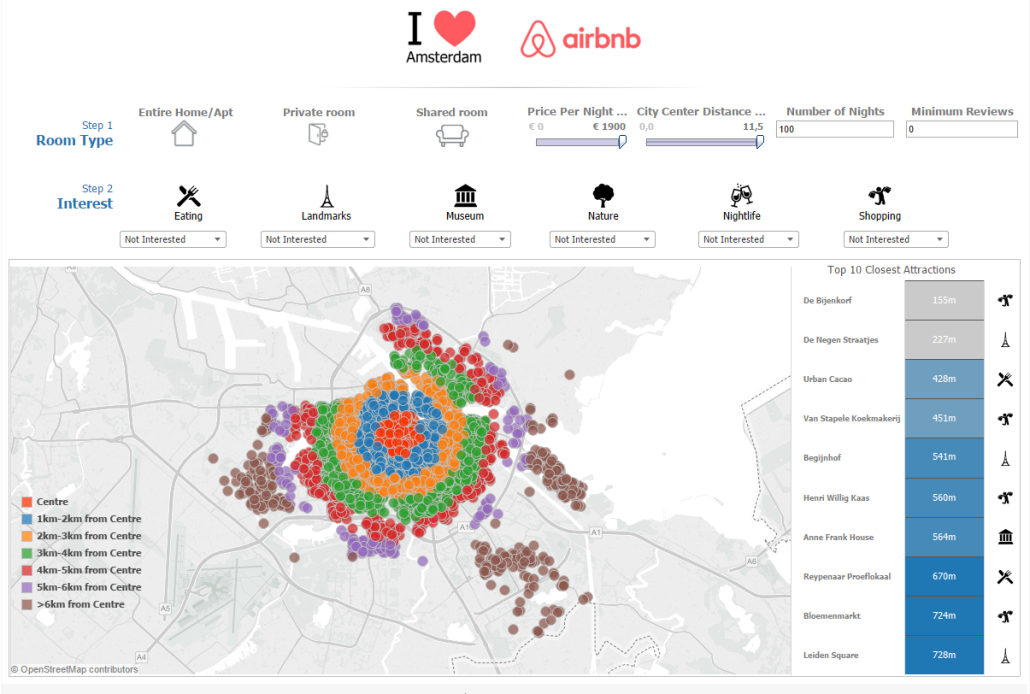Open the Landmarks interest dropdown
Viewport: 1030px width, 694px height.
[318, 239]
